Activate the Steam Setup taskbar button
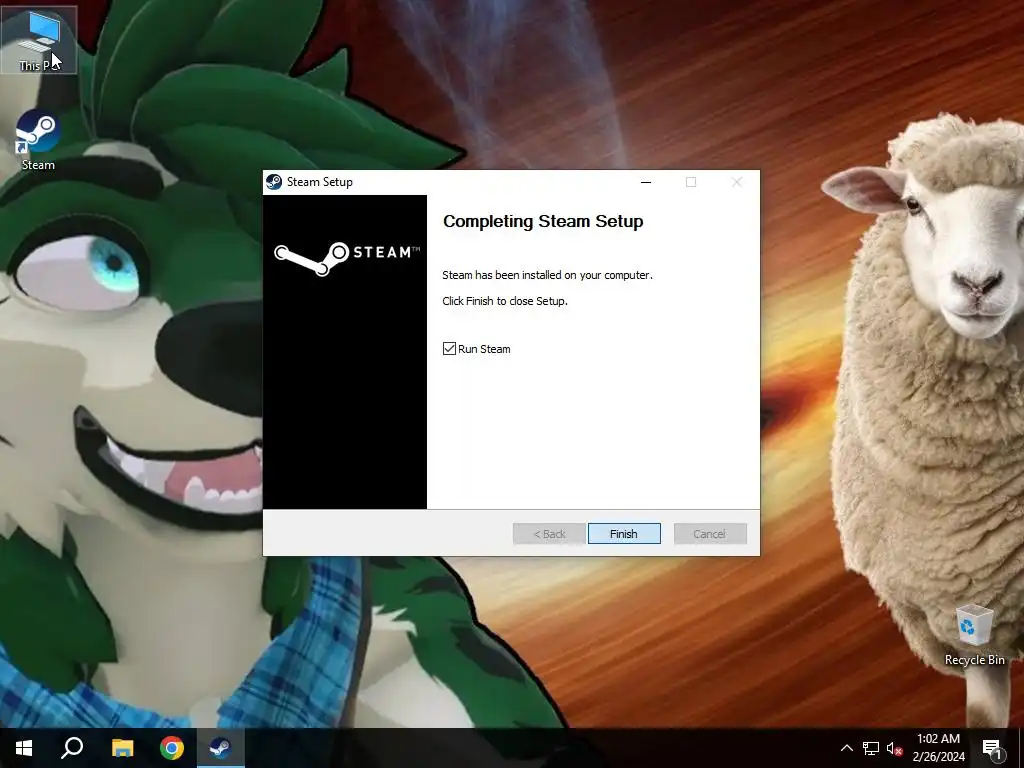This screenshot has height=768, width=1024. 221,748
